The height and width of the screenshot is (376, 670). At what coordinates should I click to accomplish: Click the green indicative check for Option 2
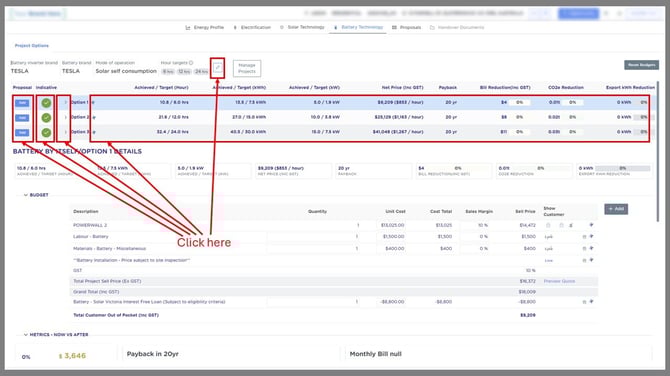tap(46, 118)
